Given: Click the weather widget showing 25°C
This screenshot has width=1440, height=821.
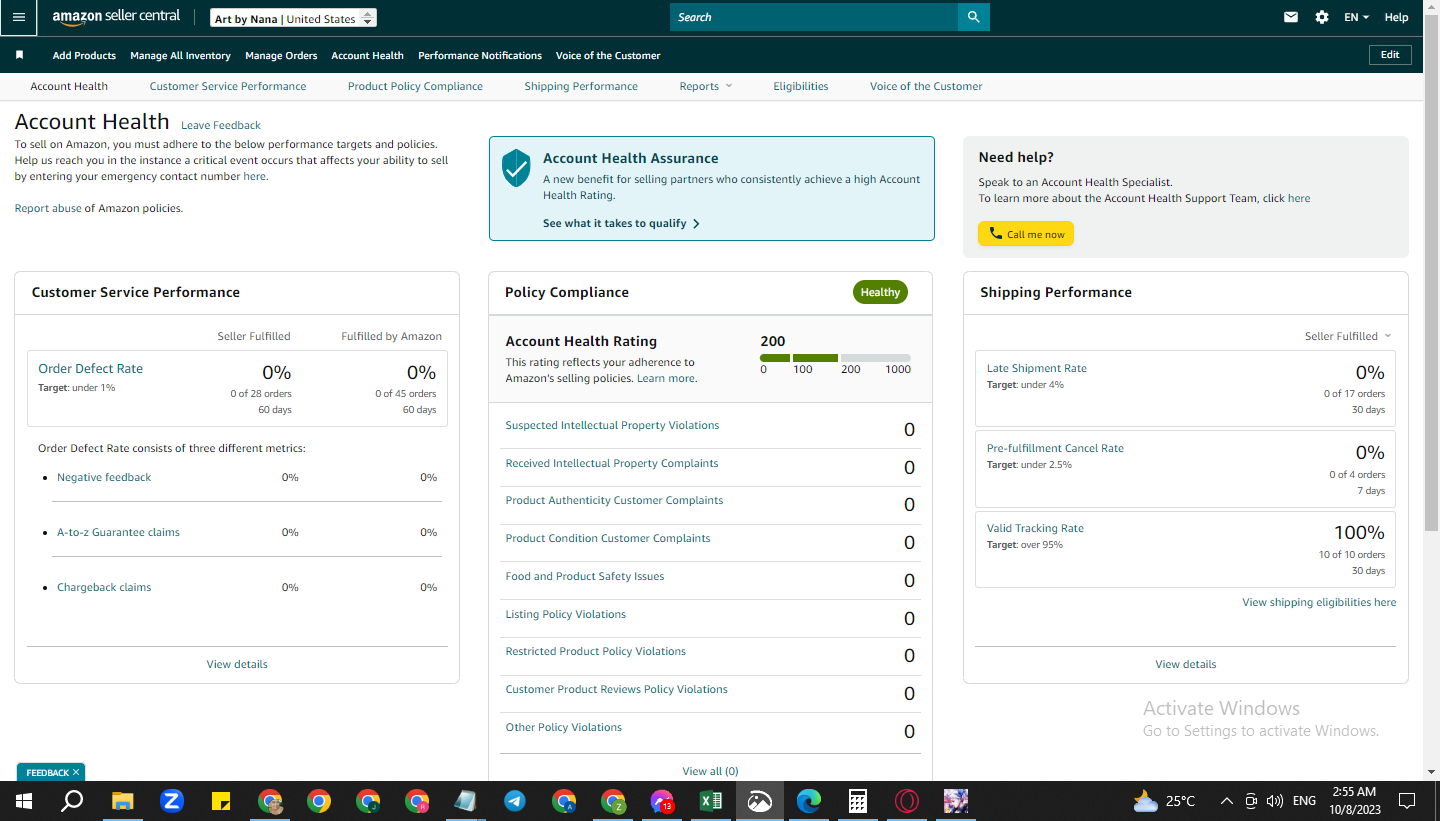Looking at the screenshot, I should [x=1164, y=801].
